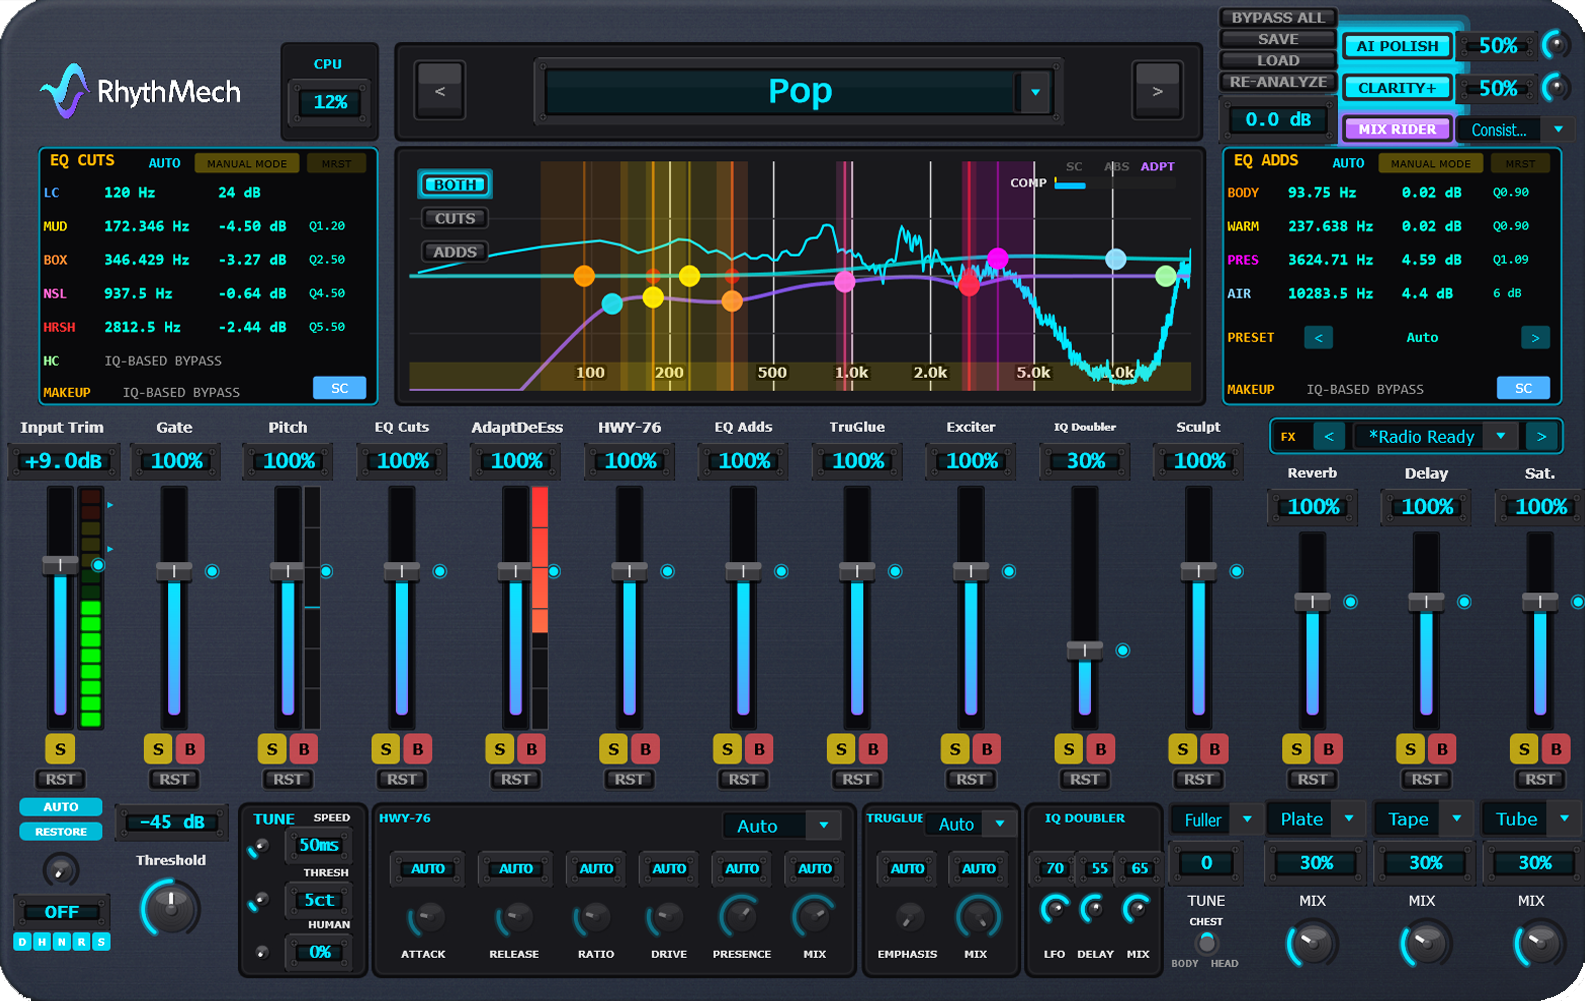The width and height of the screenshot is (1585, 1001).
Task: Bypass the Reverb module
Action: (1328, 749)
